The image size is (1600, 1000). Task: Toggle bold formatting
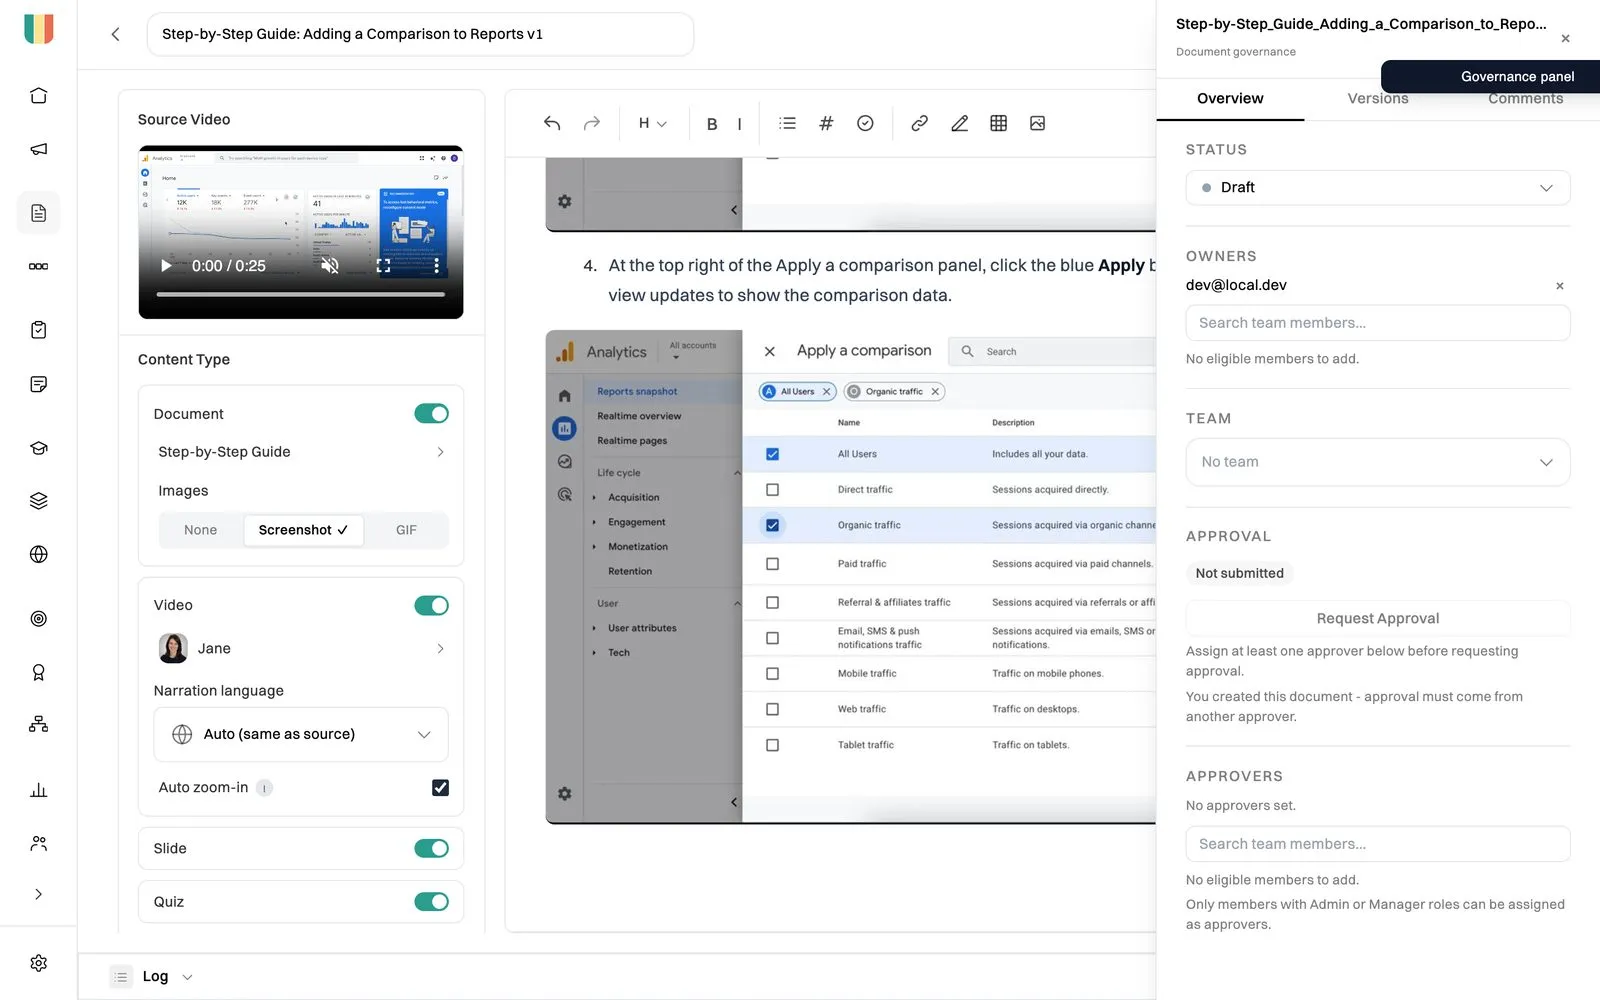[712, 124]
